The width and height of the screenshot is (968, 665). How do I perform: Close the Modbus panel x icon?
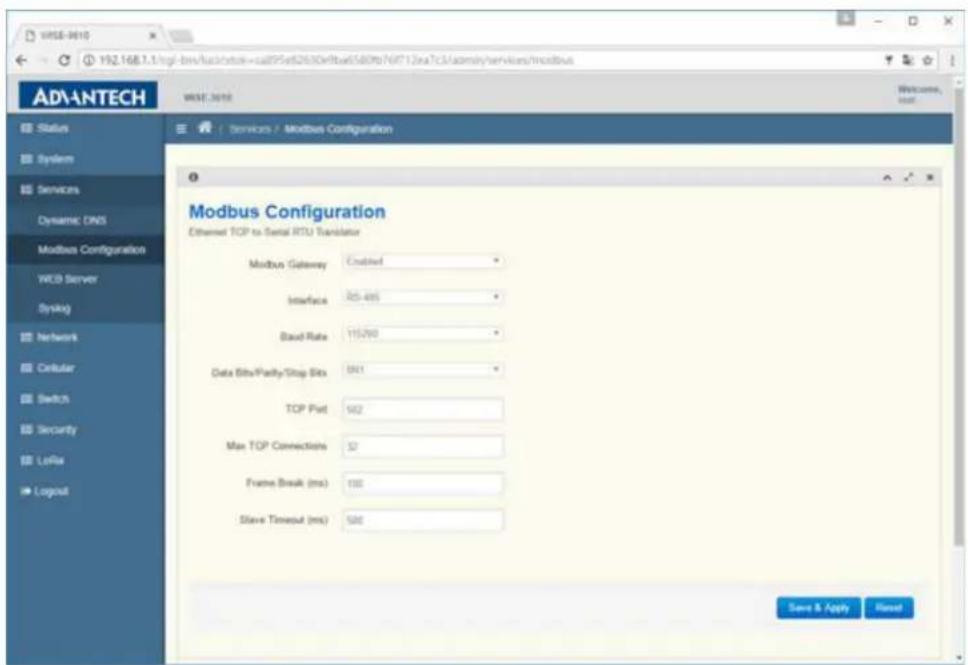pyautogui.click(x=930, y=178)
